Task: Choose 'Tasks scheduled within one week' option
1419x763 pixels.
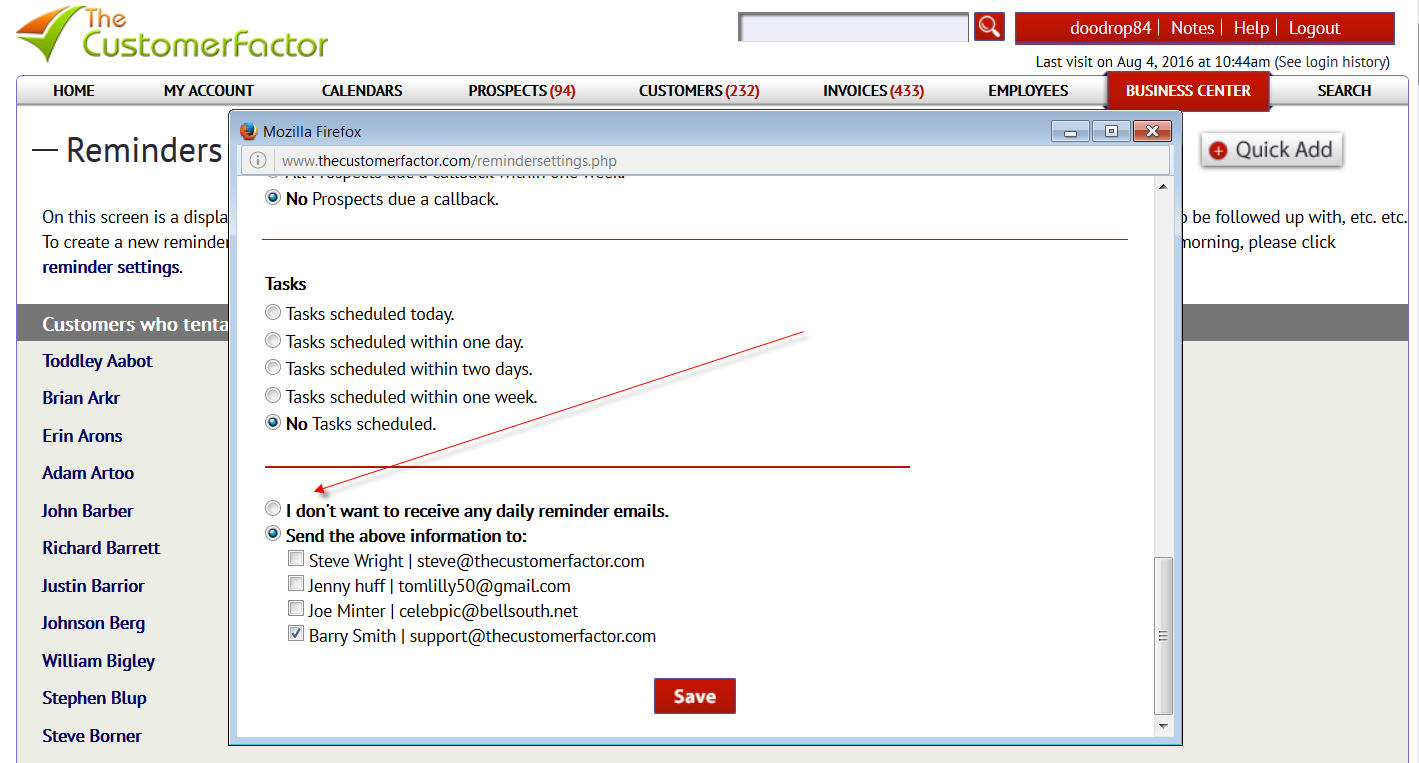Action: click(x=273, y=396)
